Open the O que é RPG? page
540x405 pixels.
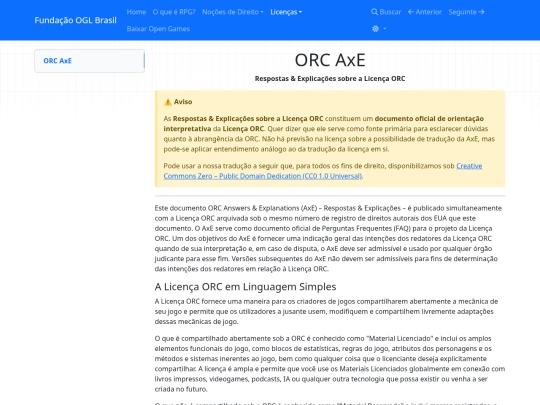[174, 12]
